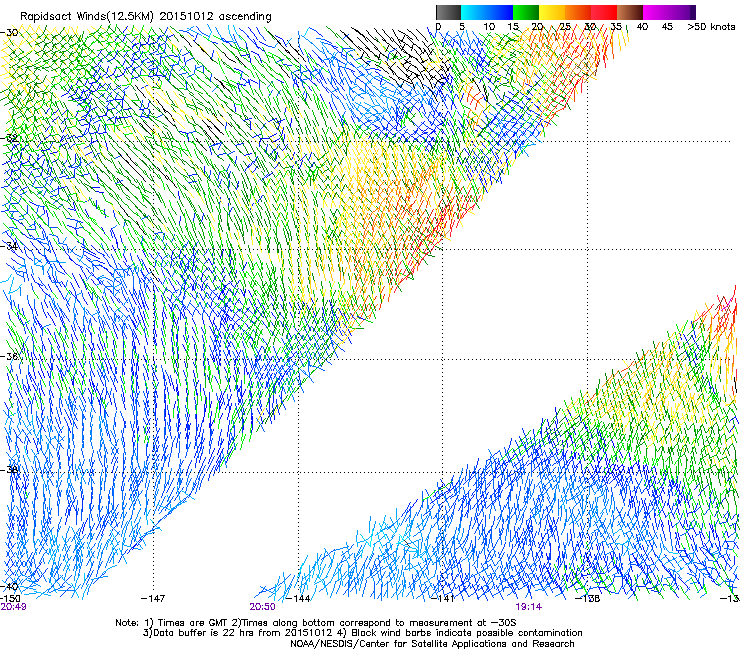Click the red 30-35 knots legend swatch
This screenshot has height=650, width=740.
(604, 12)
